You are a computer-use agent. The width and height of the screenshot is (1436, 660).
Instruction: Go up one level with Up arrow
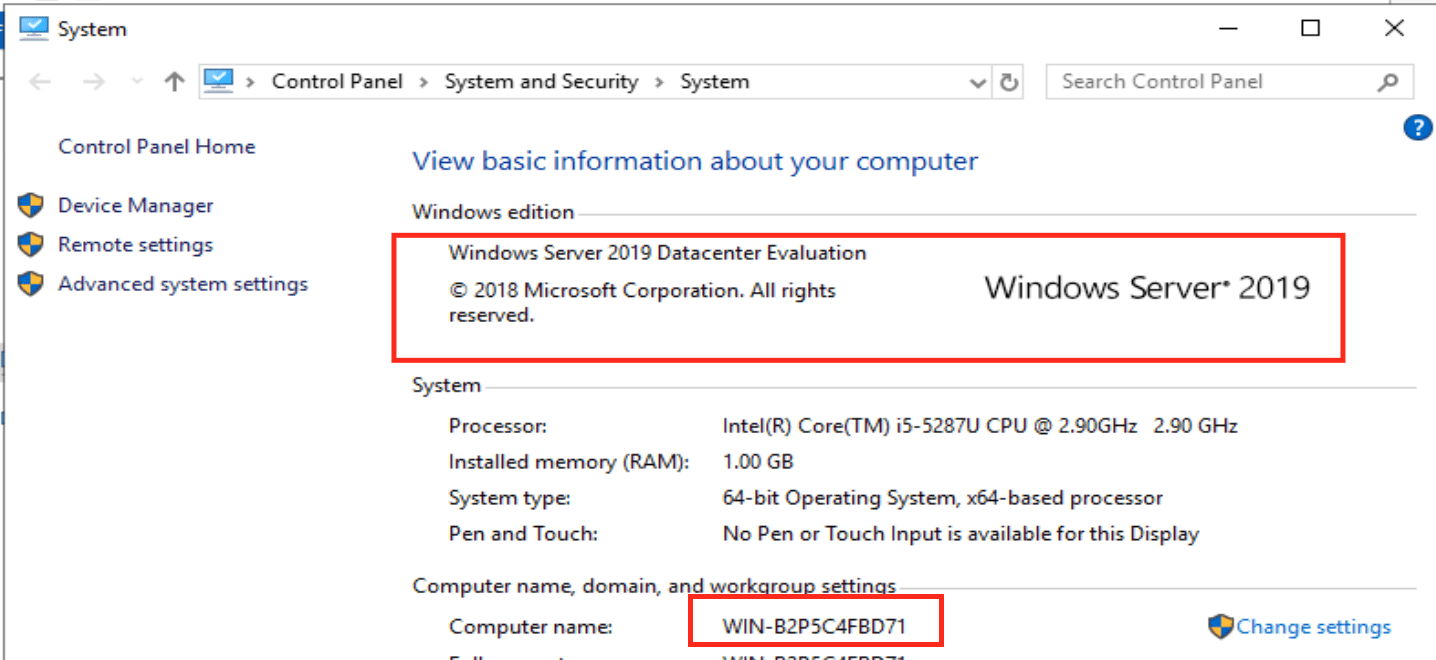point(175,82)
